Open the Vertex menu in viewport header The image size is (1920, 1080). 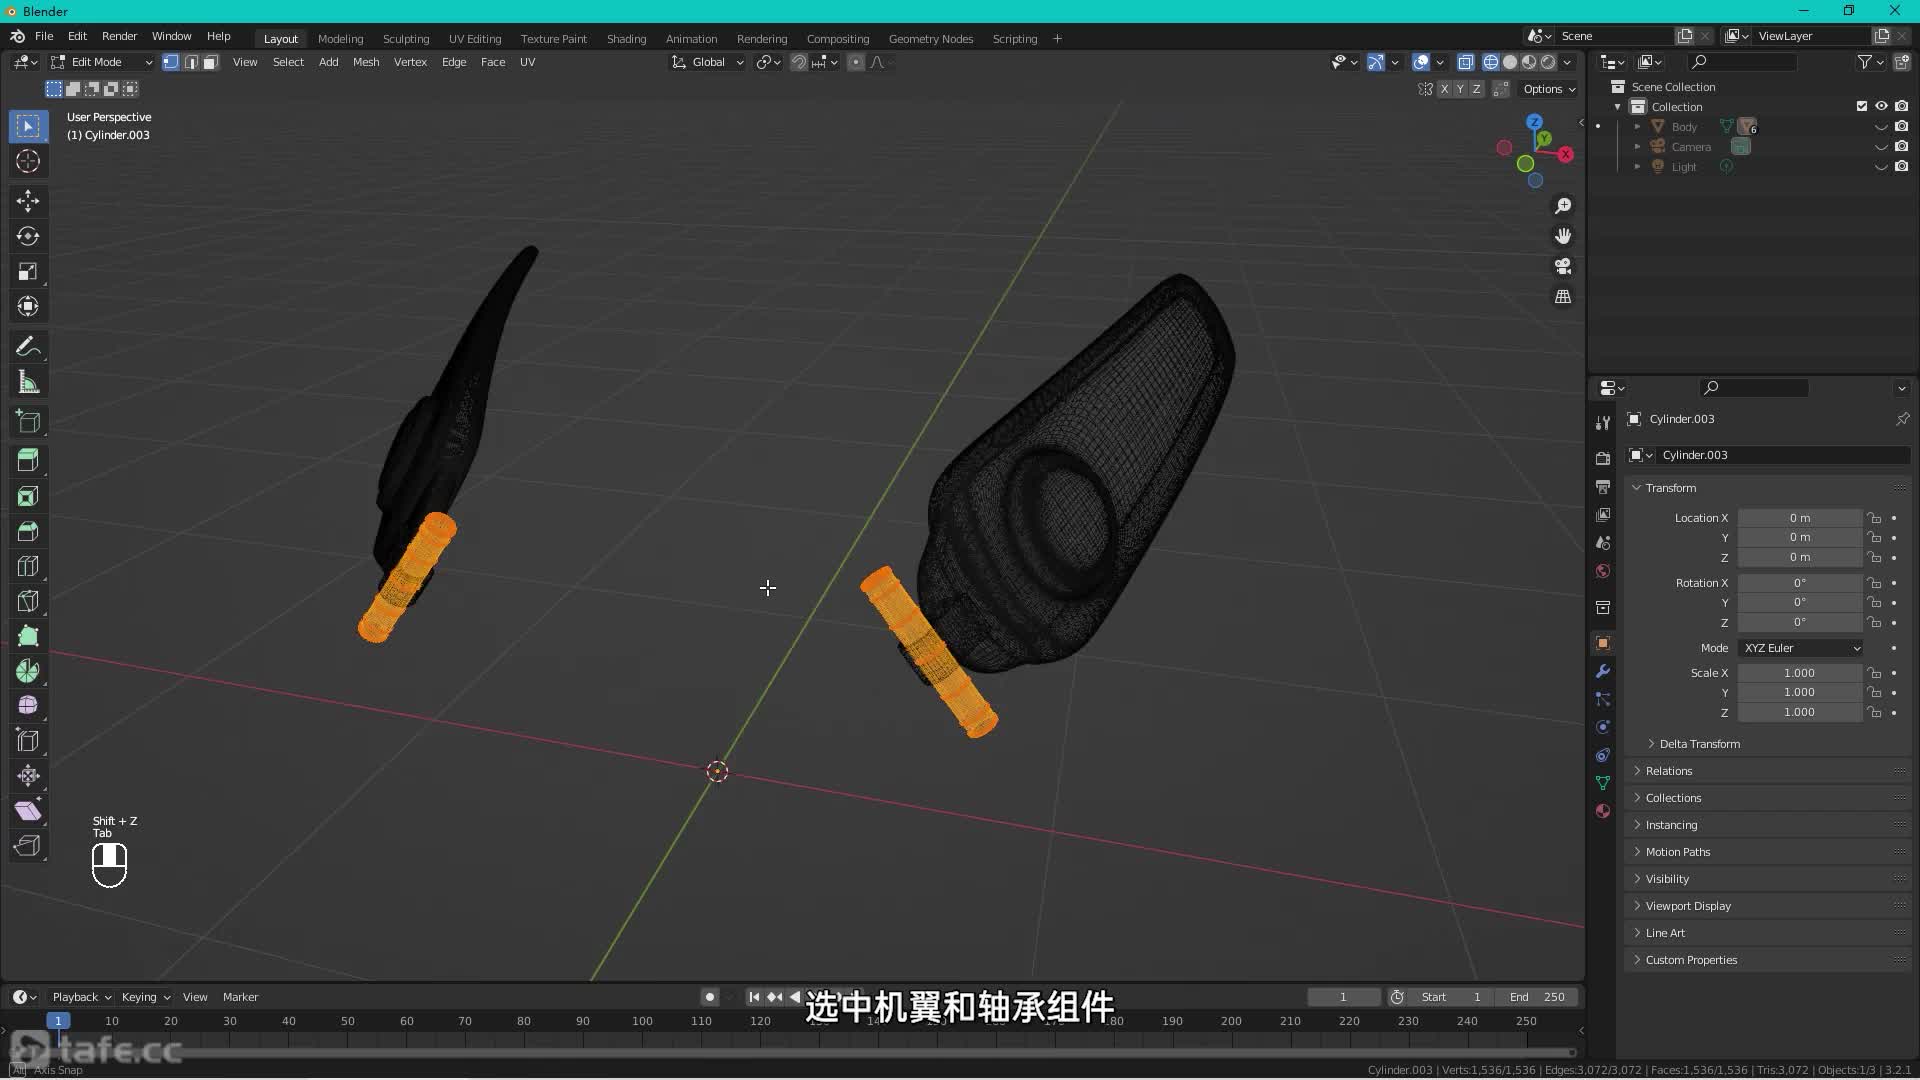coord(410,62)
